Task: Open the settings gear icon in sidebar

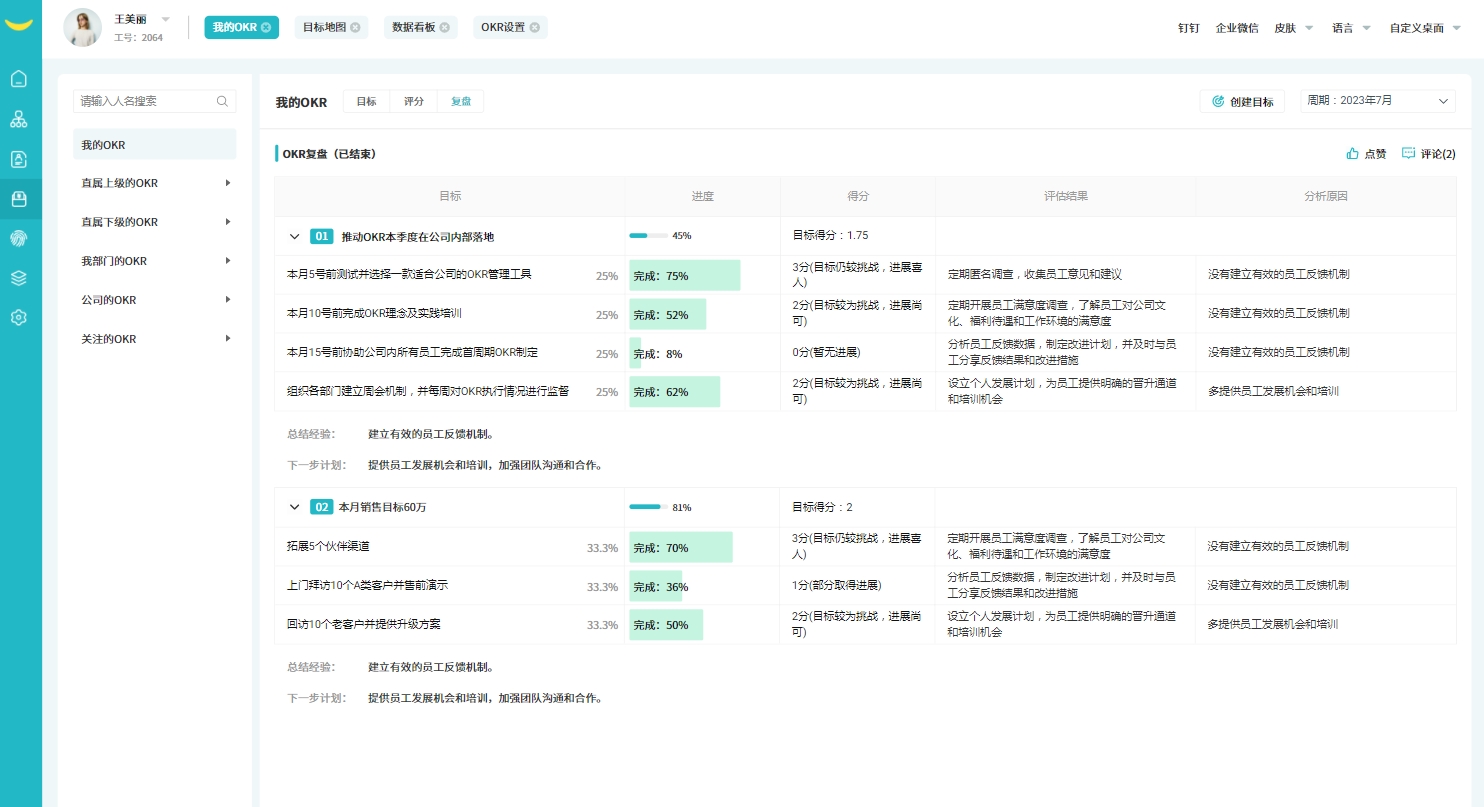Action: pos(19,316)
